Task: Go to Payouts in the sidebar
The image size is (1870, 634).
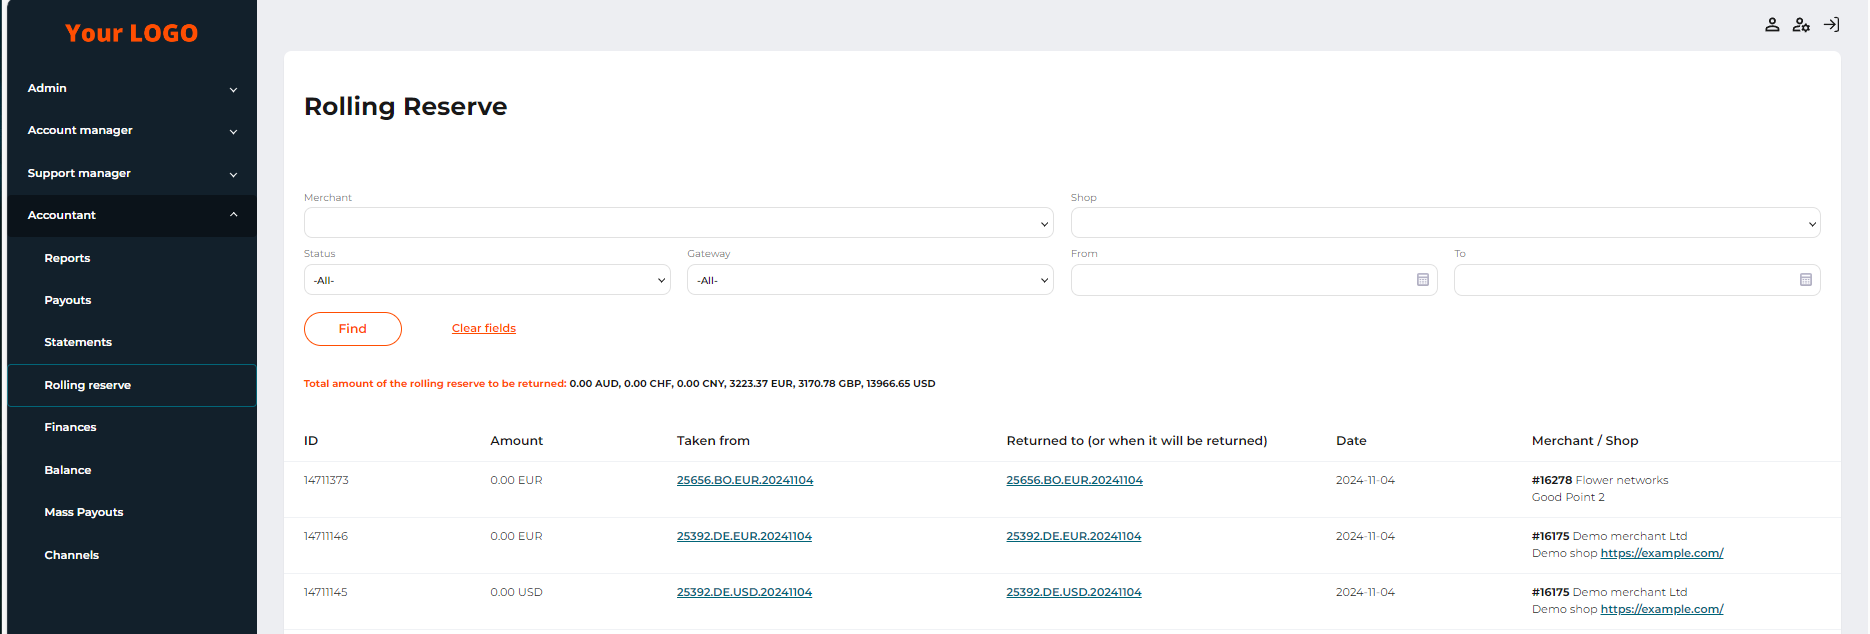Action: click(x=68, y=300)
